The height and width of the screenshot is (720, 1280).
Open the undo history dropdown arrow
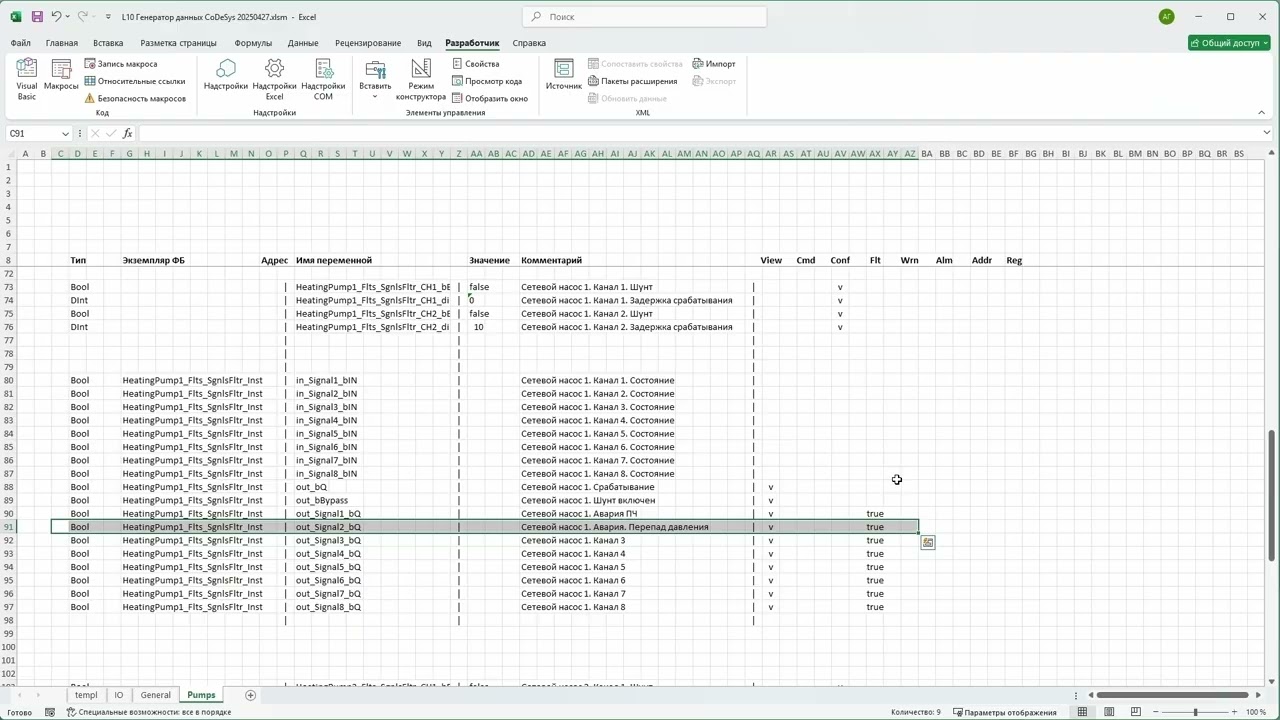click(67, 17)
